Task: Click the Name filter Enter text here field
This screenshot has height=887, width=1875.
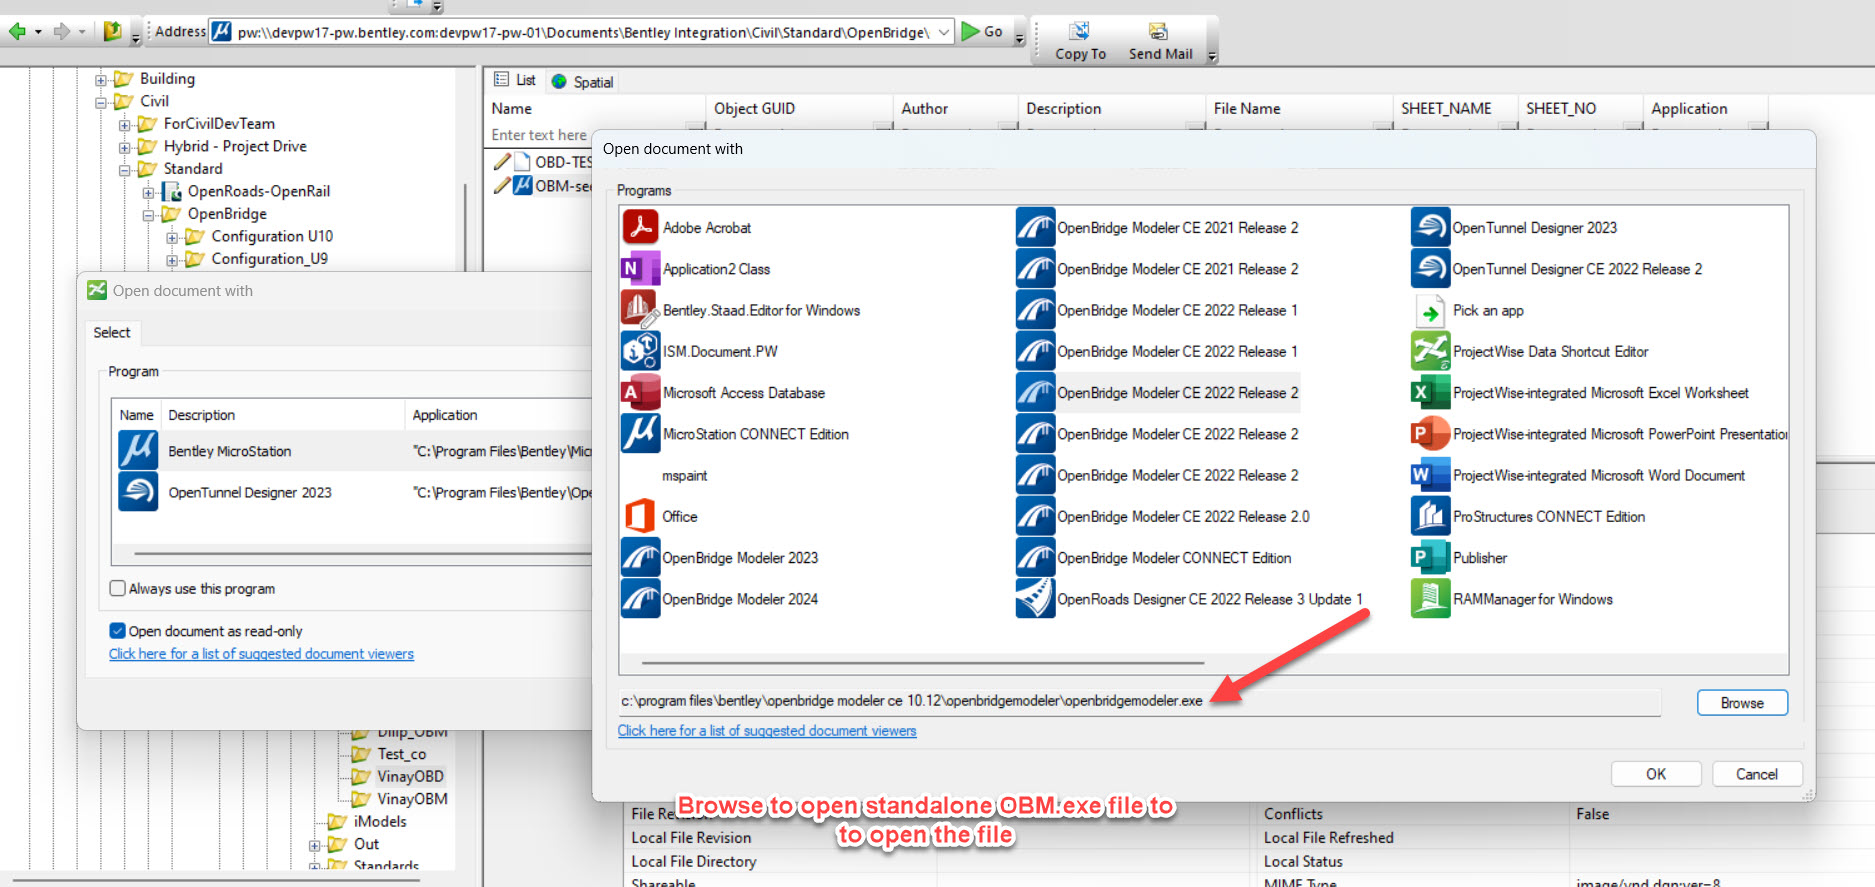Action: click(539, 135)
